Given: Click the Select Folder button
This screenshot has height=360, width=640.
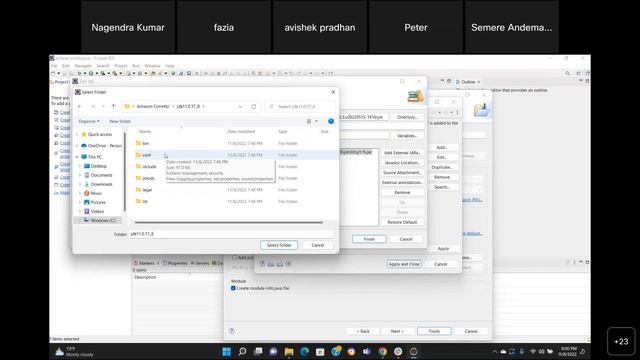Looking at the screenshot, I should 279,245.
